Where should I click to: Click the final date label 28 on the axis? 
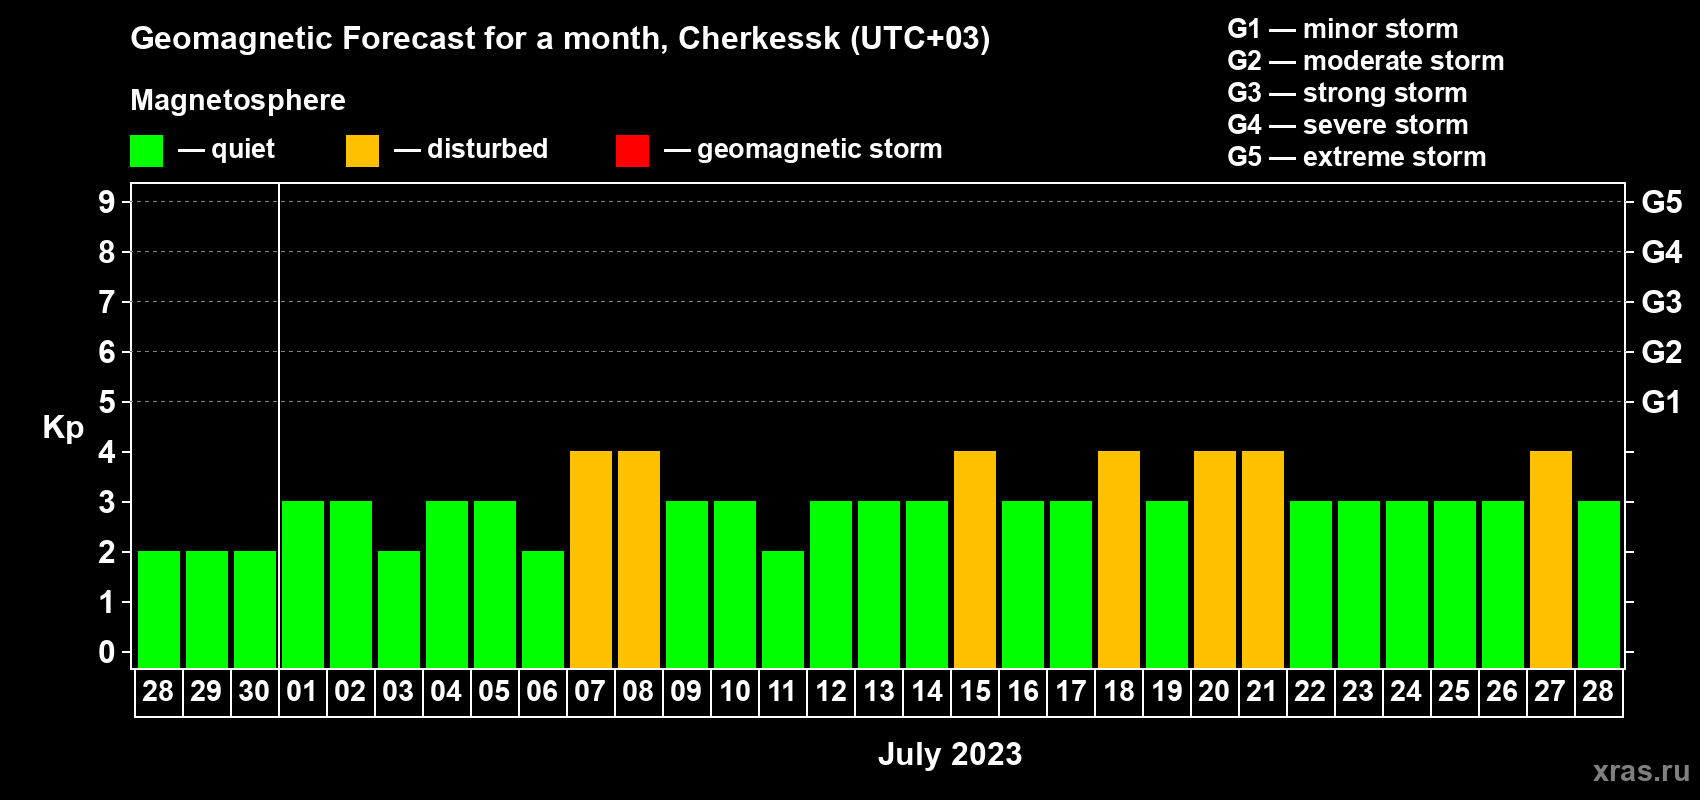(1598, 692)
